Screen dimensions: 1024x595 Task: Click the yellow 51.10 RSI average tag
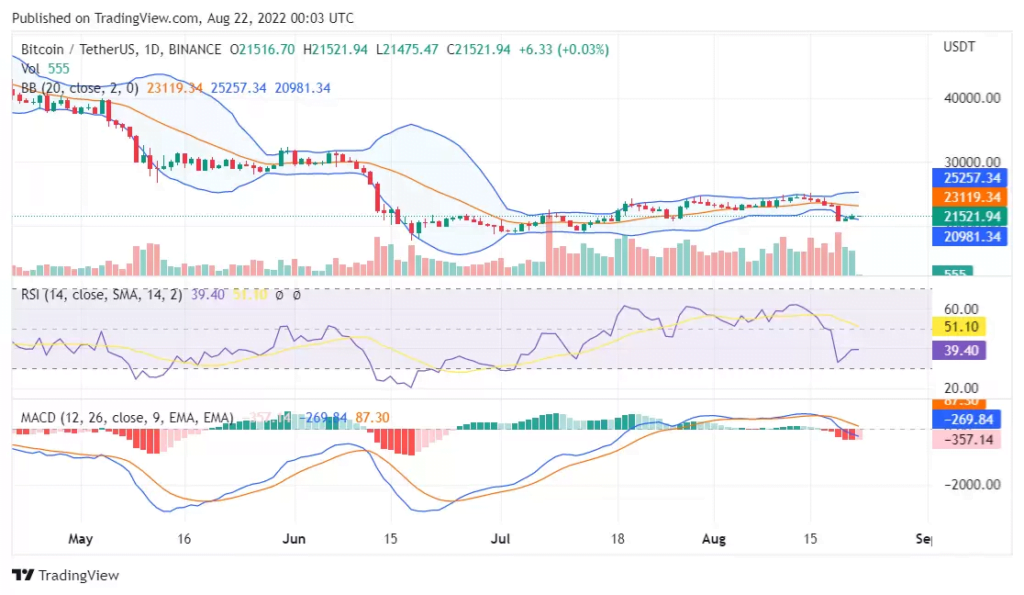pos(959,327)
